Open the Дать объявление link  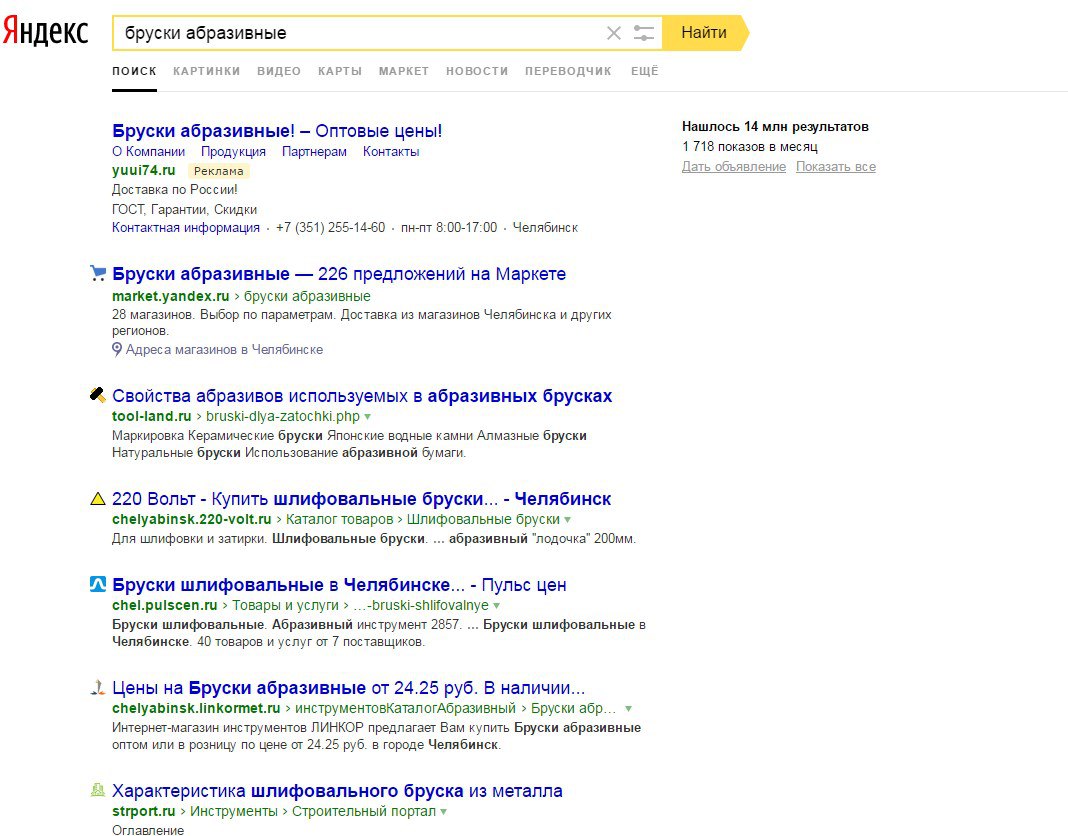[733, 167]
